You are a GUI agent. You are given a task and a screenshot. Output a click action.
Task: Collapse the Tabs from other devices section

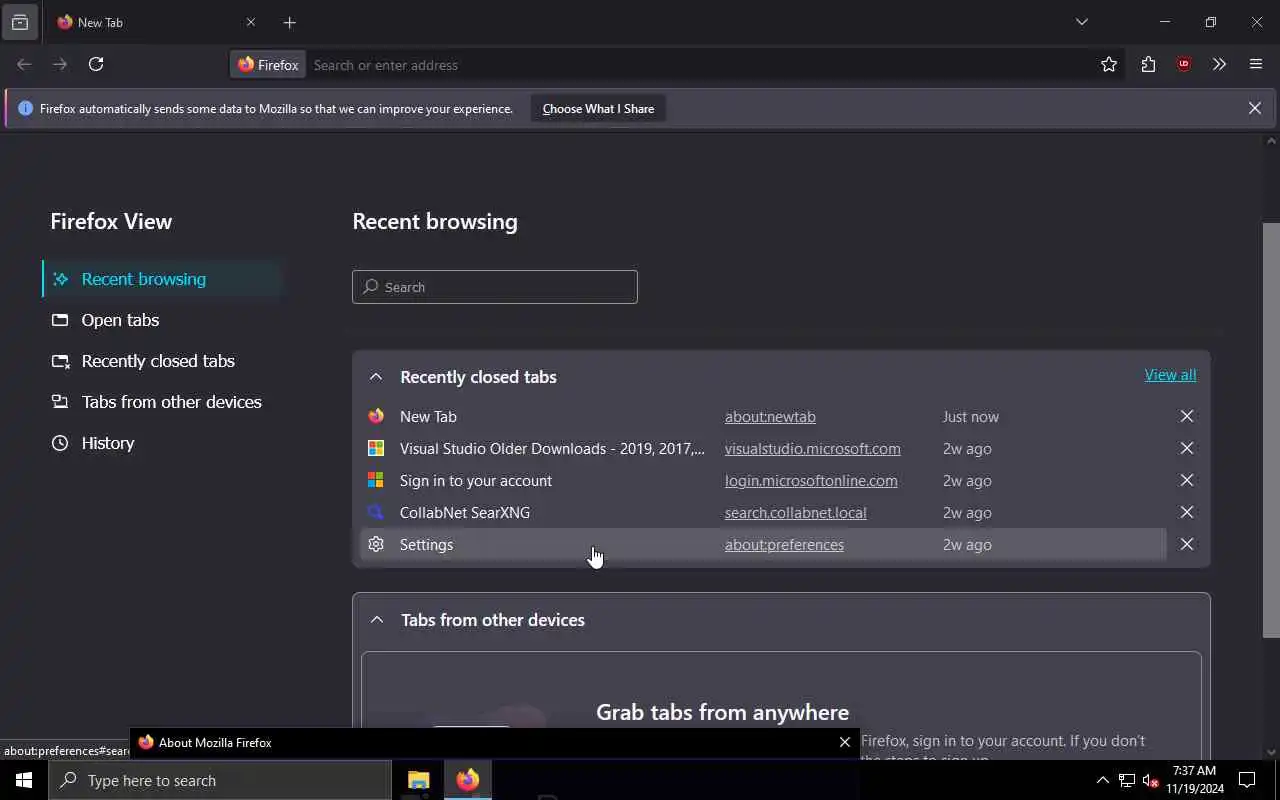377,620
